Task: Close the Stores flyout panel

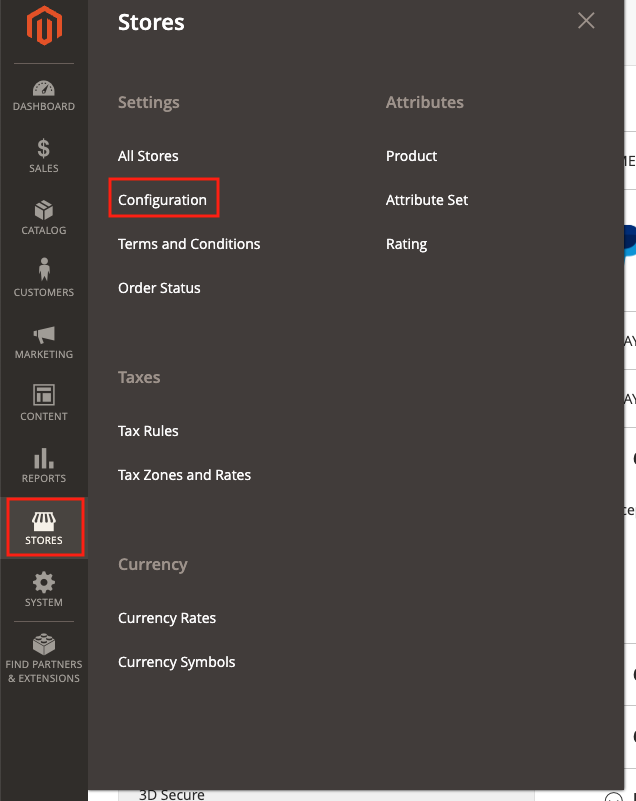Action: tap(586, 21)
